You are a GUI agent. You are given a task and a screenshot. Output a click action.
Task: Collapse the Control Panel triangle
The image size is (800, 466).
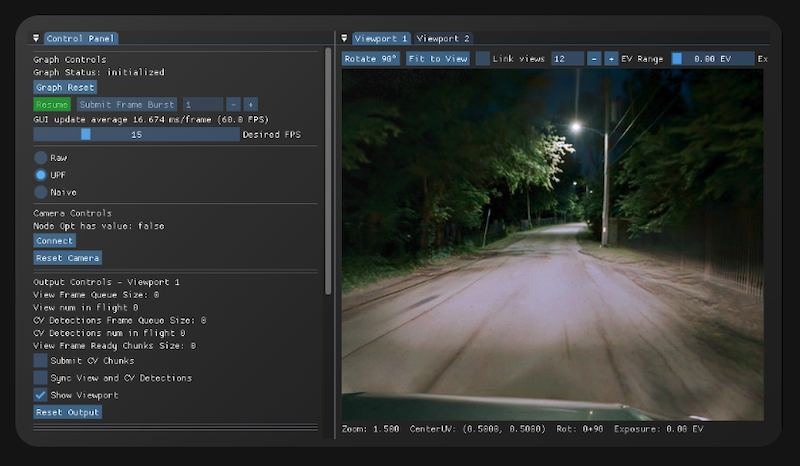(36, 39)
